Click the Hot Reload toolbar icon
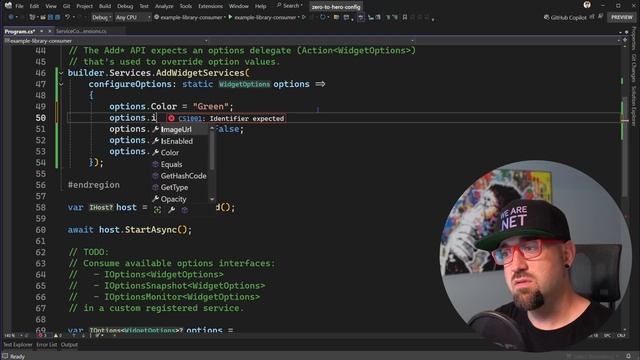640x360 pixels. click(323, 17)
